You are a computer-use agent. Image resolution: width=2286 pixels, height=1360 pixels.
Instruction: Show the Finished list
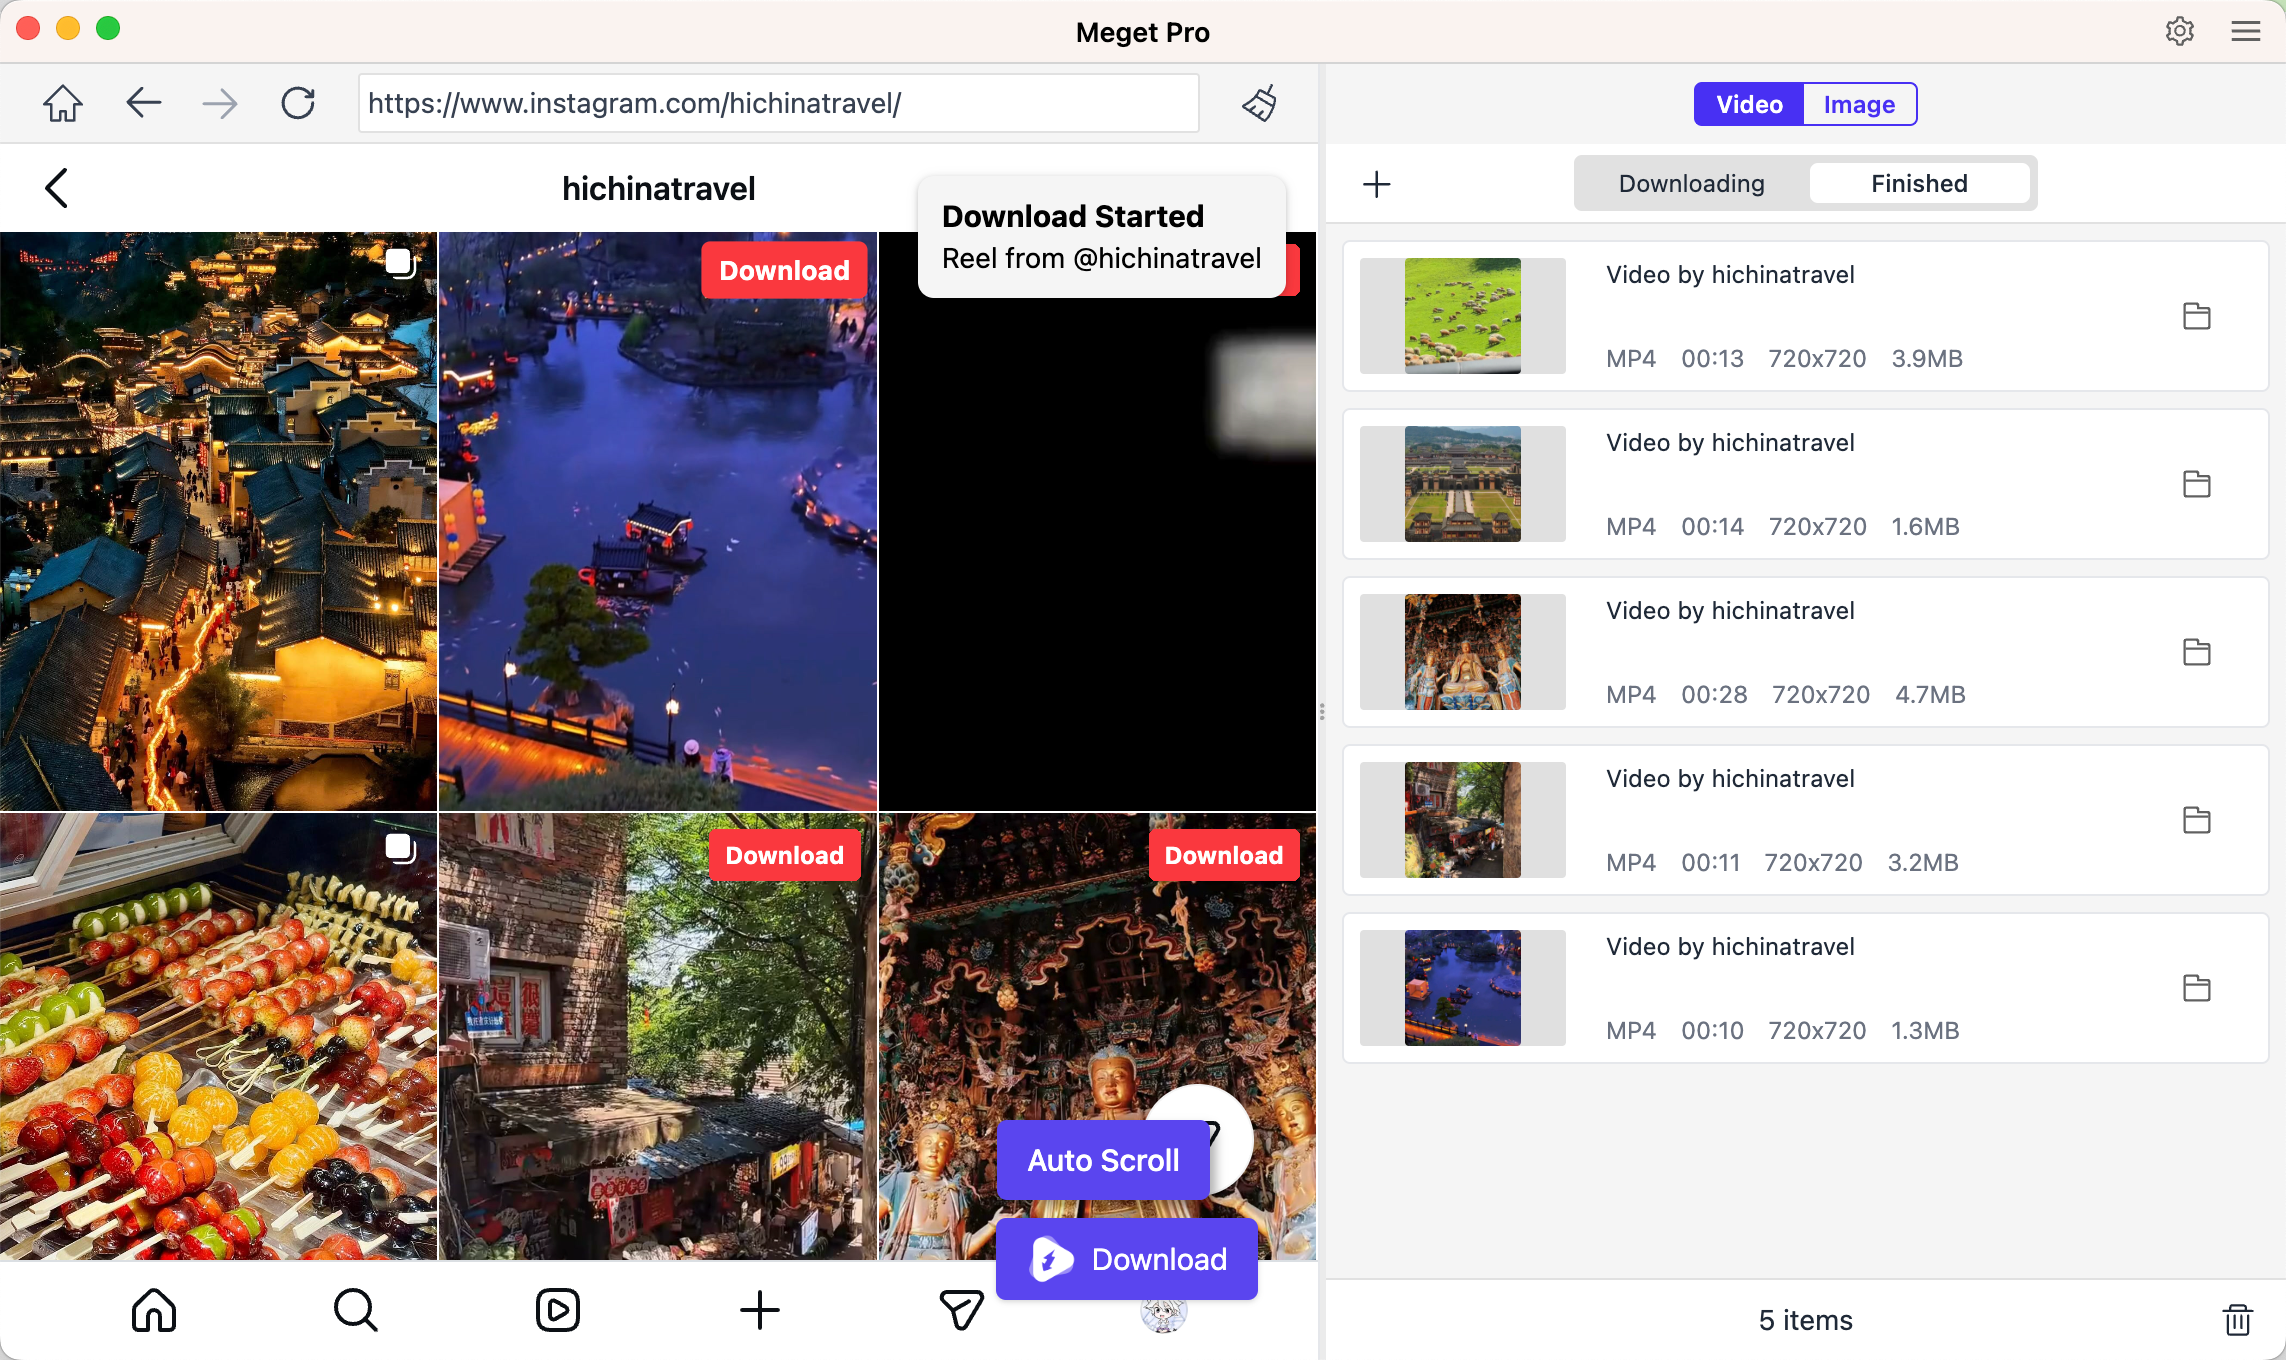(1920, 183)
